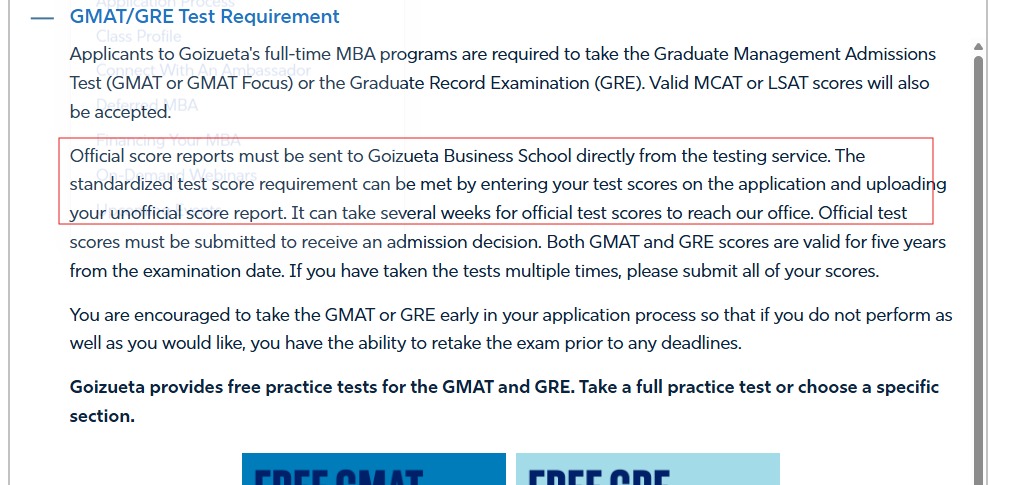Click the GMAT/GRE Test Requirement heading
The height and width of the screenshot is (485, 1034).
pos(204,17)
